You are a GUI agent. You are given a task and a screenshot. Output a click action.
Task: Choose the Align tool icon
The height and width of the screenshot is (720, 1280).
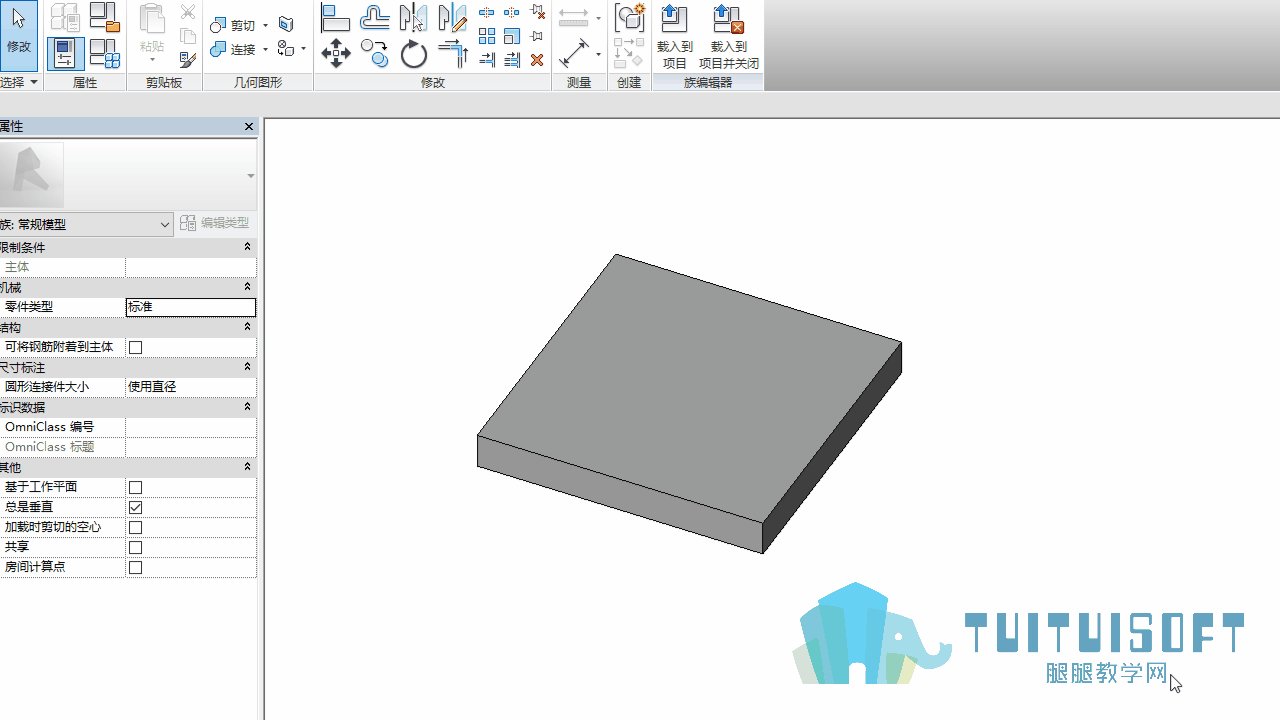pos(336,18)
